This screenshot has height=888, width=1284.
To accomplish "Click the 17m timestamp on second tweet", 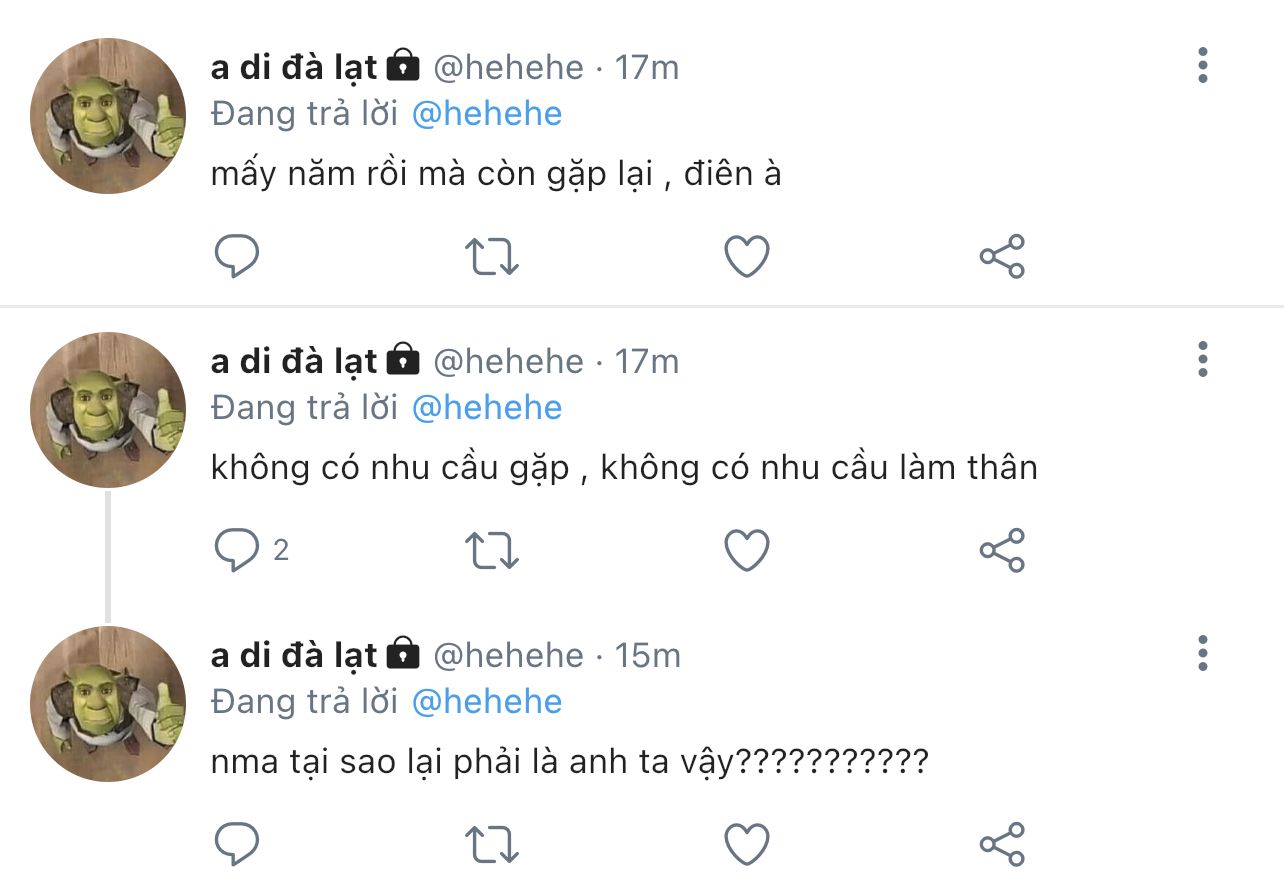I will pyautogui.click(x=646, y=361).
